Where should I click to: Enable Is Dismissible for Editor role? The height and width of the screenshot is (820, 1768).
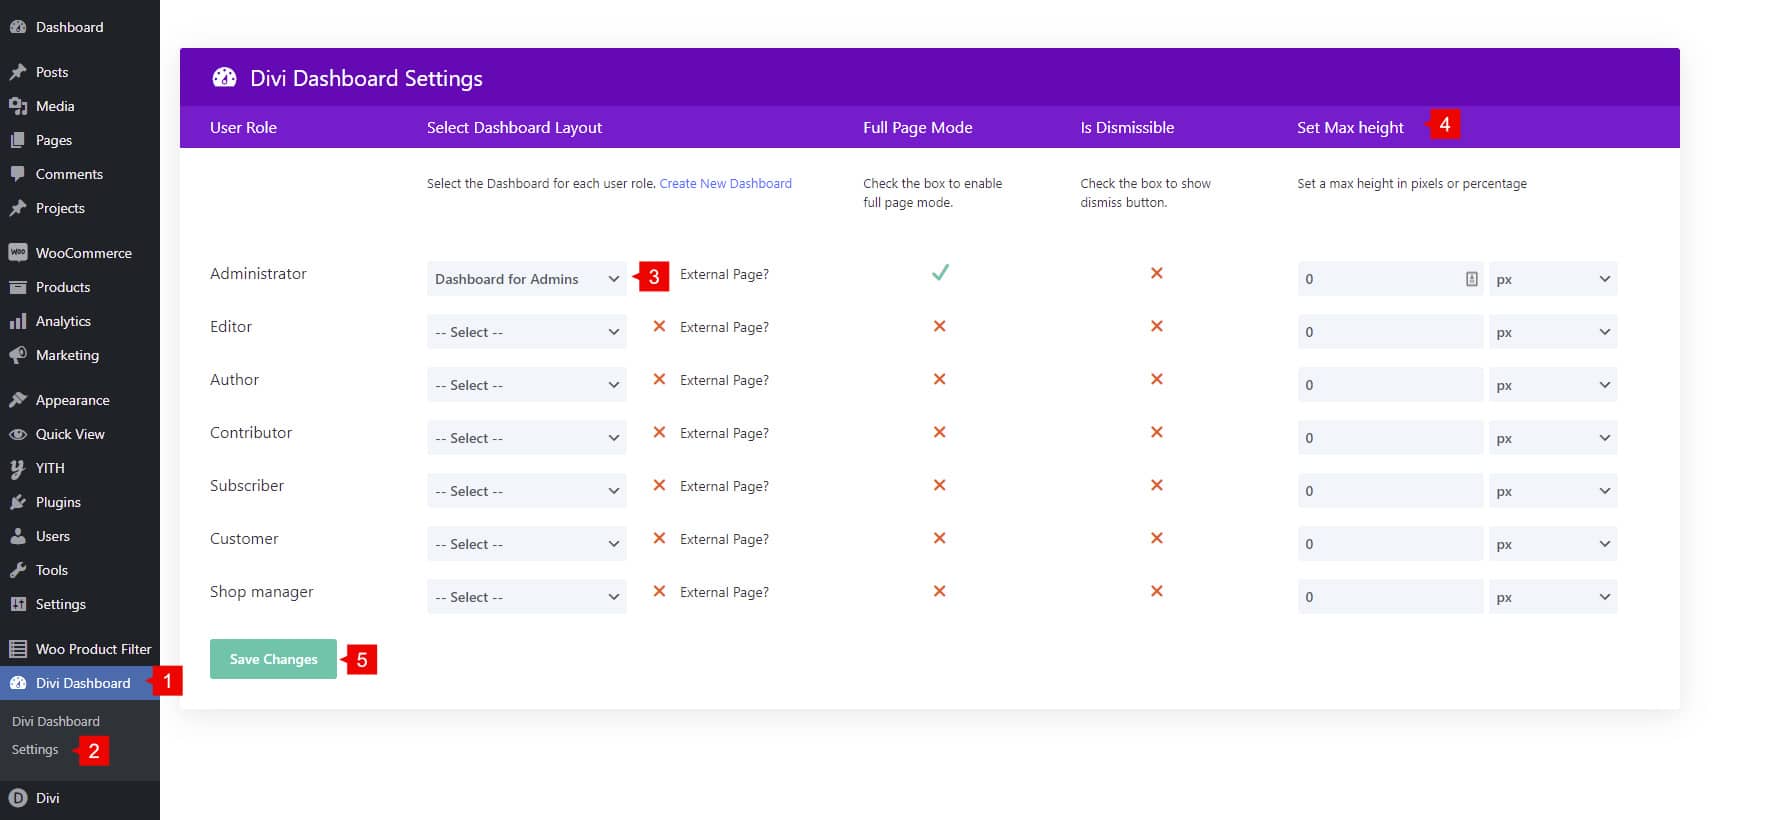coord(1156,326)
